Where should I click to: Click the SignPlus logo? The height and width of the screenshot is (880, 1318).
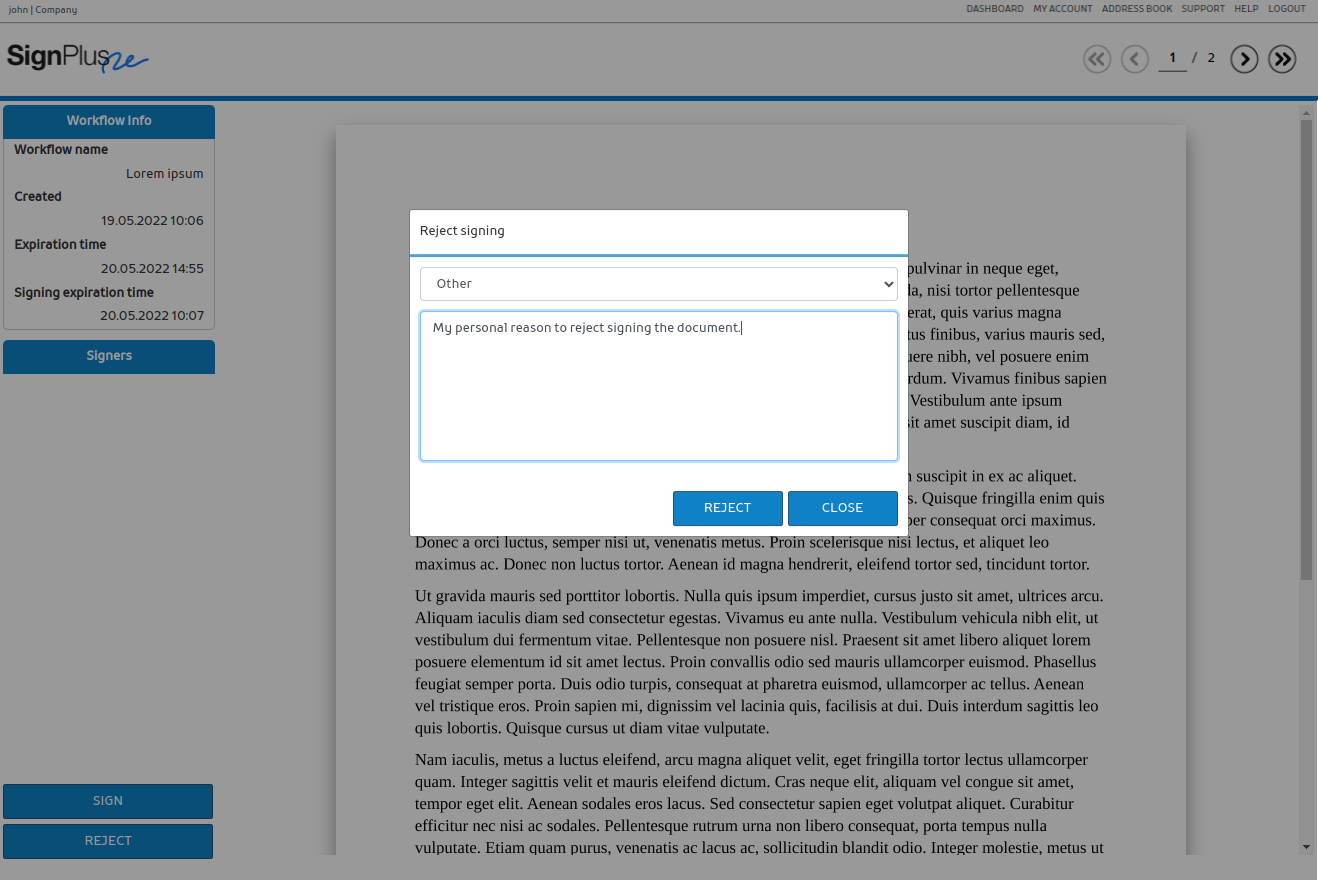[78, 57]
